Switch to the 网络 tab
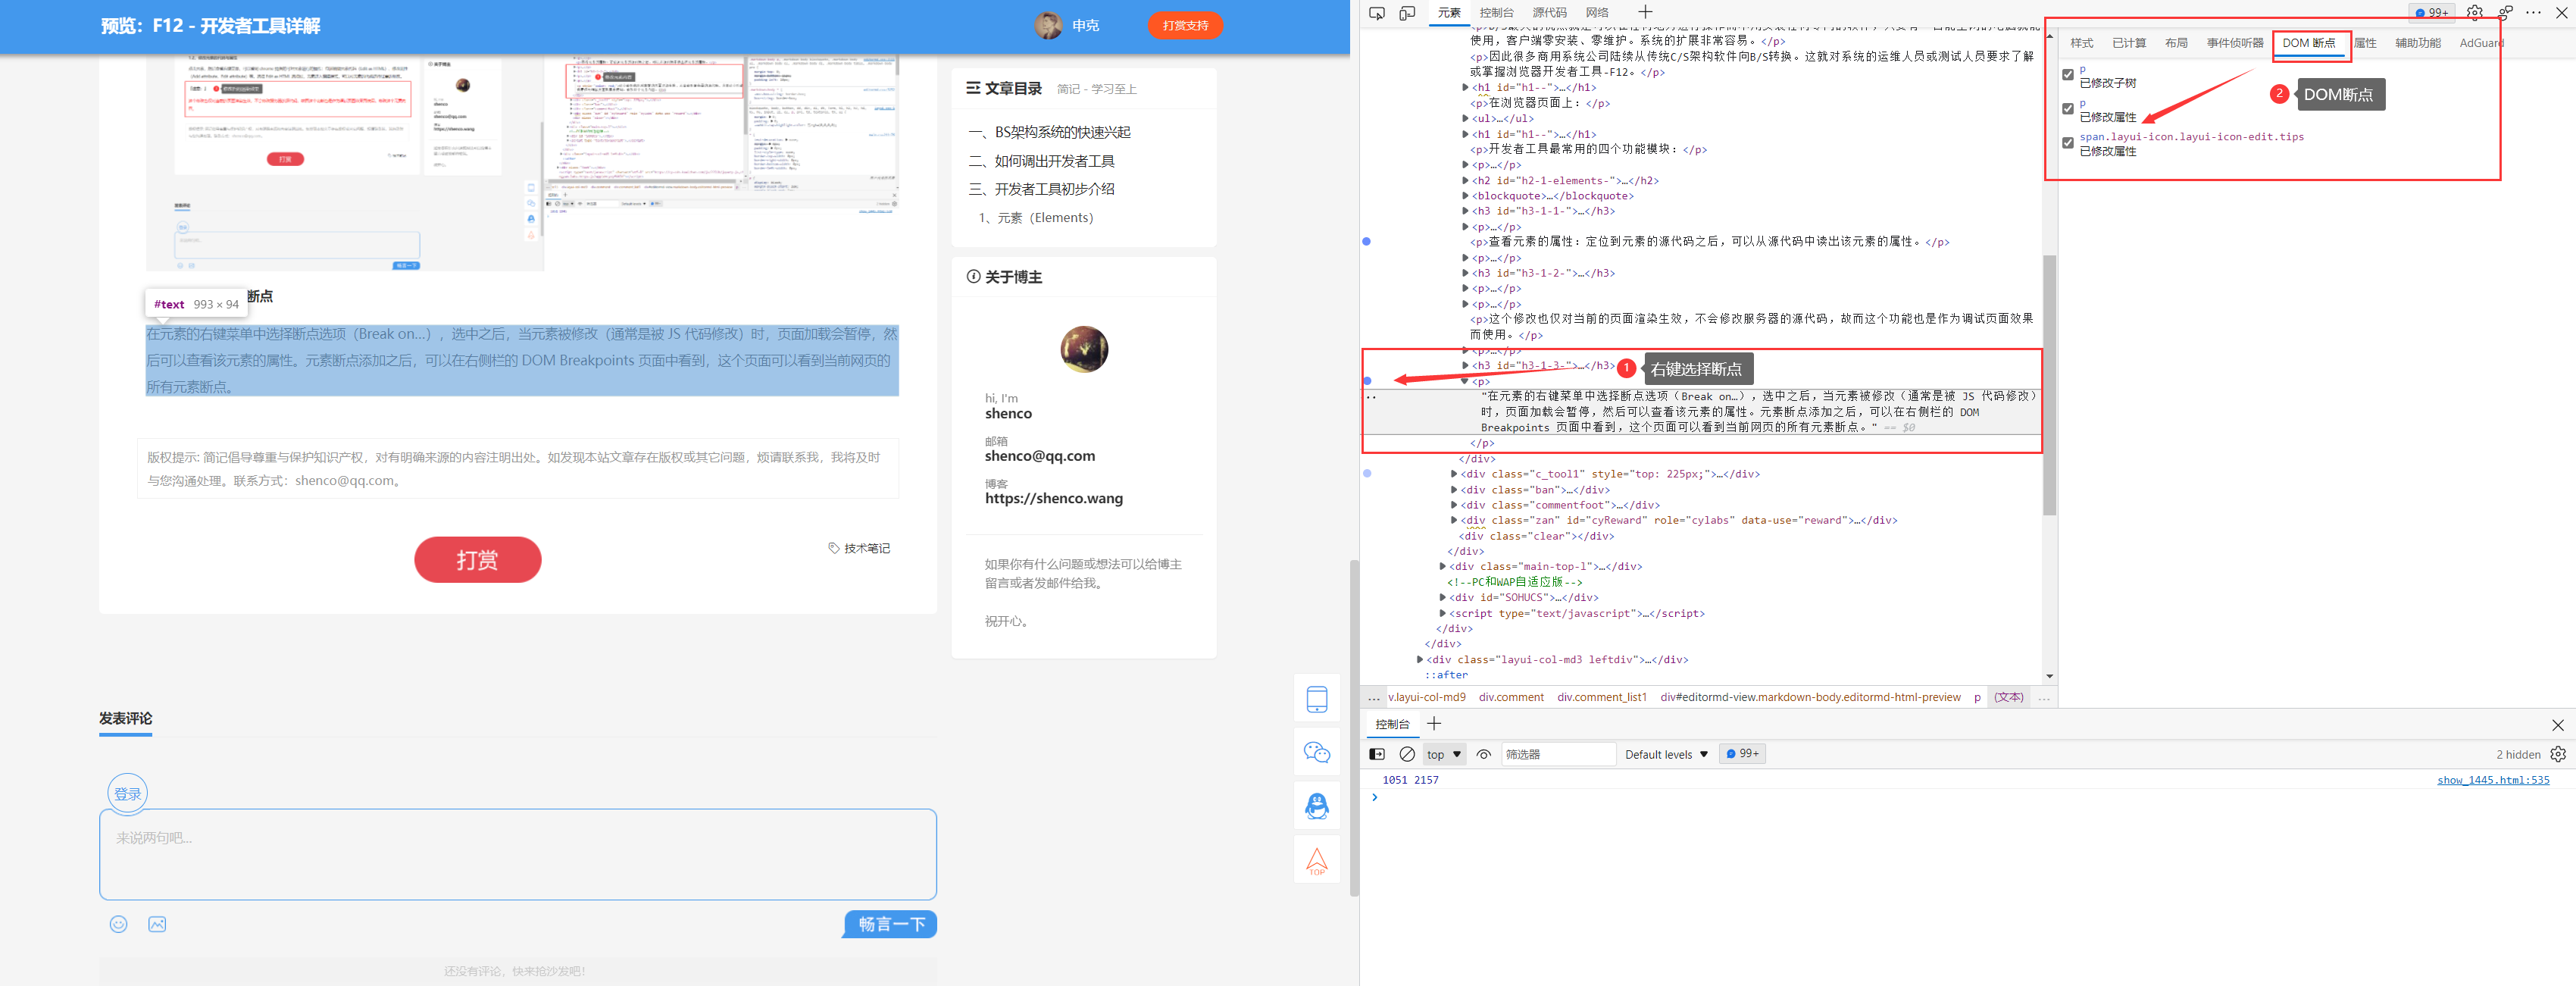Viewport: 2576px width, 986px height. tap(1597, 13)
